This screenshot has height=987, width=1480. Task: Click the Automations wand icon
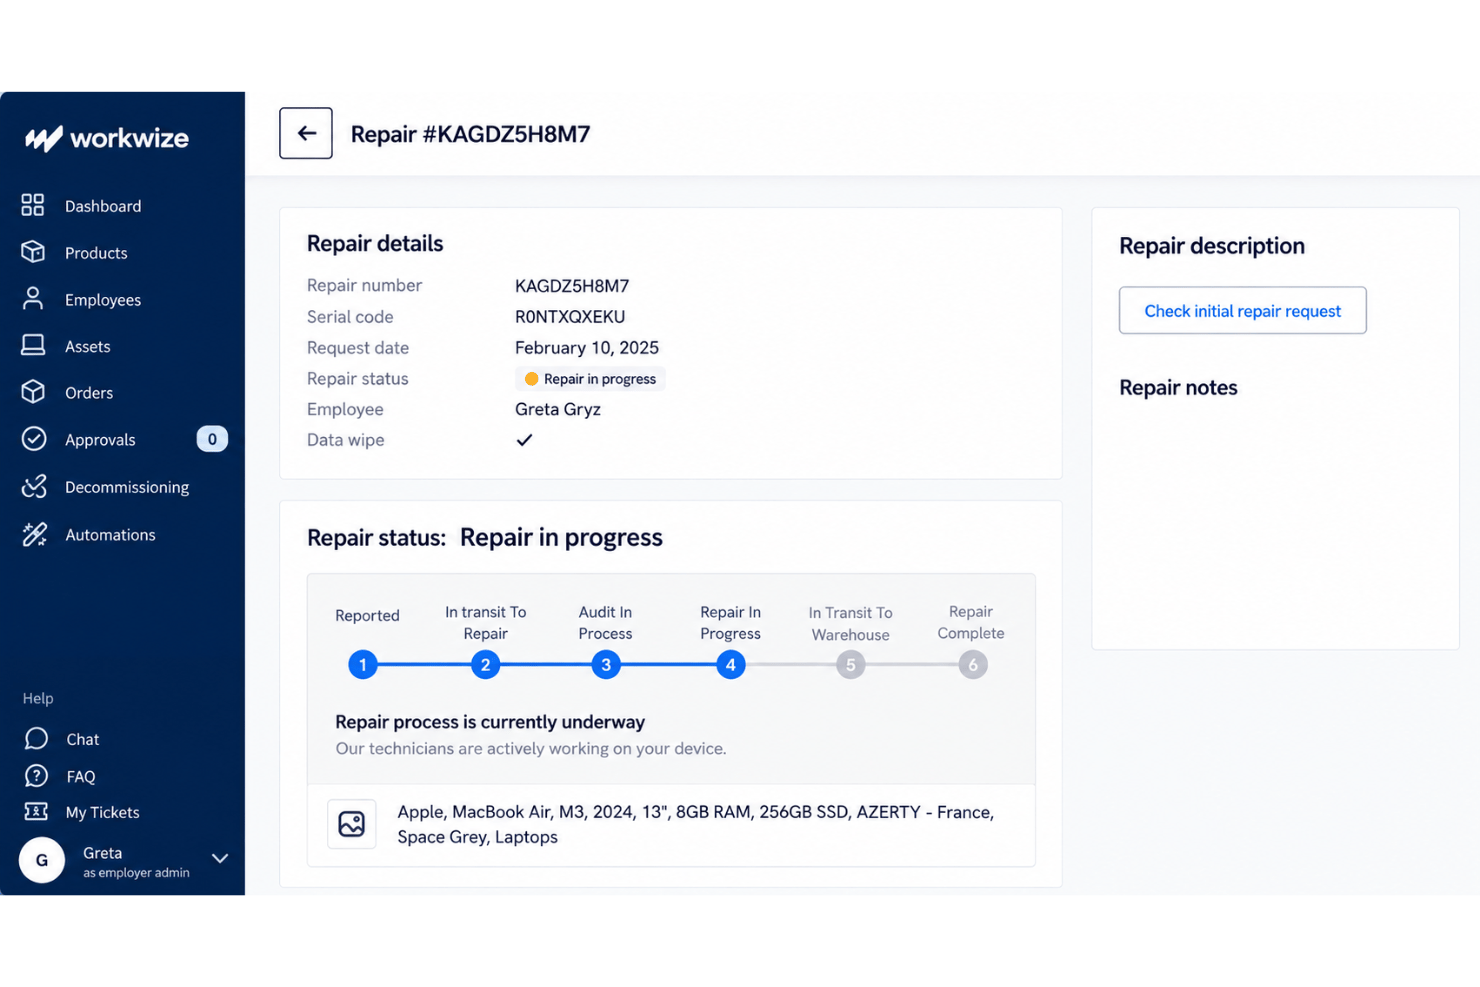[34, 534]
